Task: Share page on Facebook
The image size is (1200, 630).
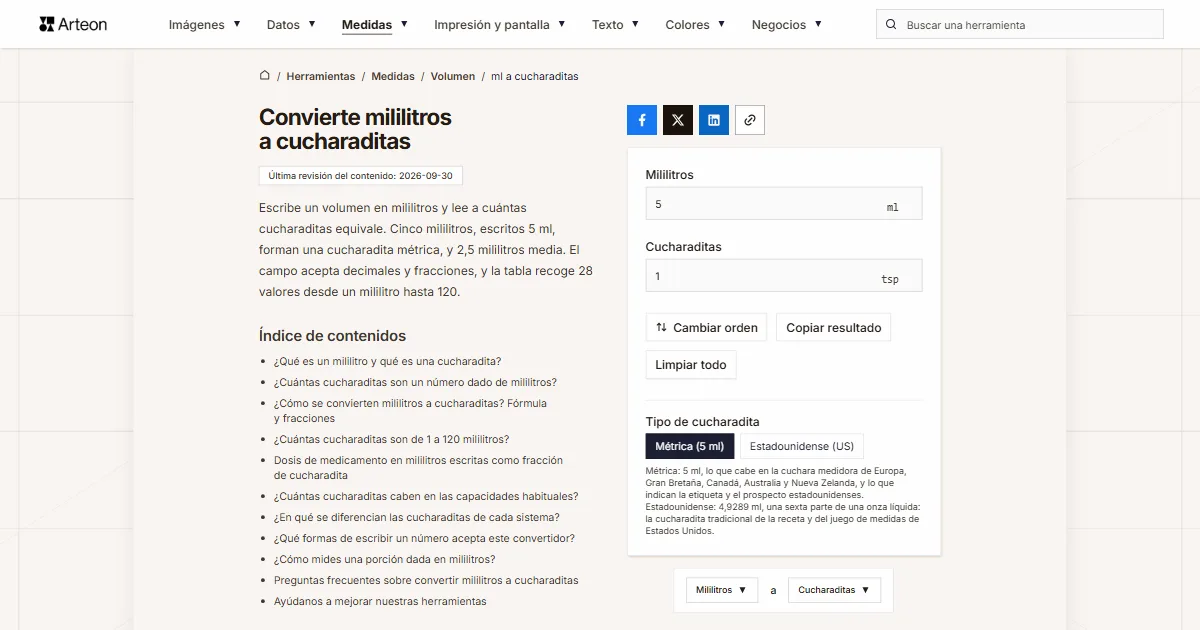Action: tap(642, 120)
